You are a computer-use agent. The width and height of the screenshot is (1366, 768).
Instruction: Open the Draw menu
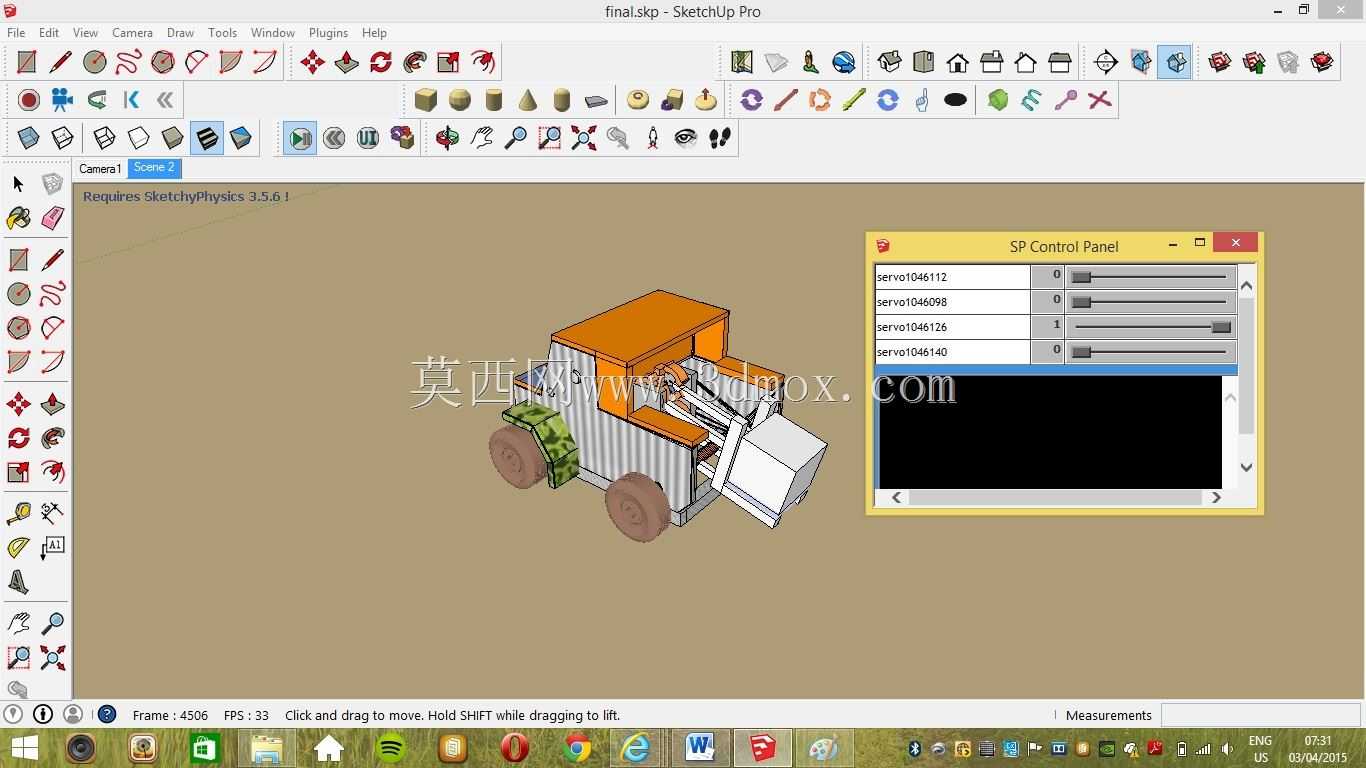pyautogui.click(x=180, y=33)
